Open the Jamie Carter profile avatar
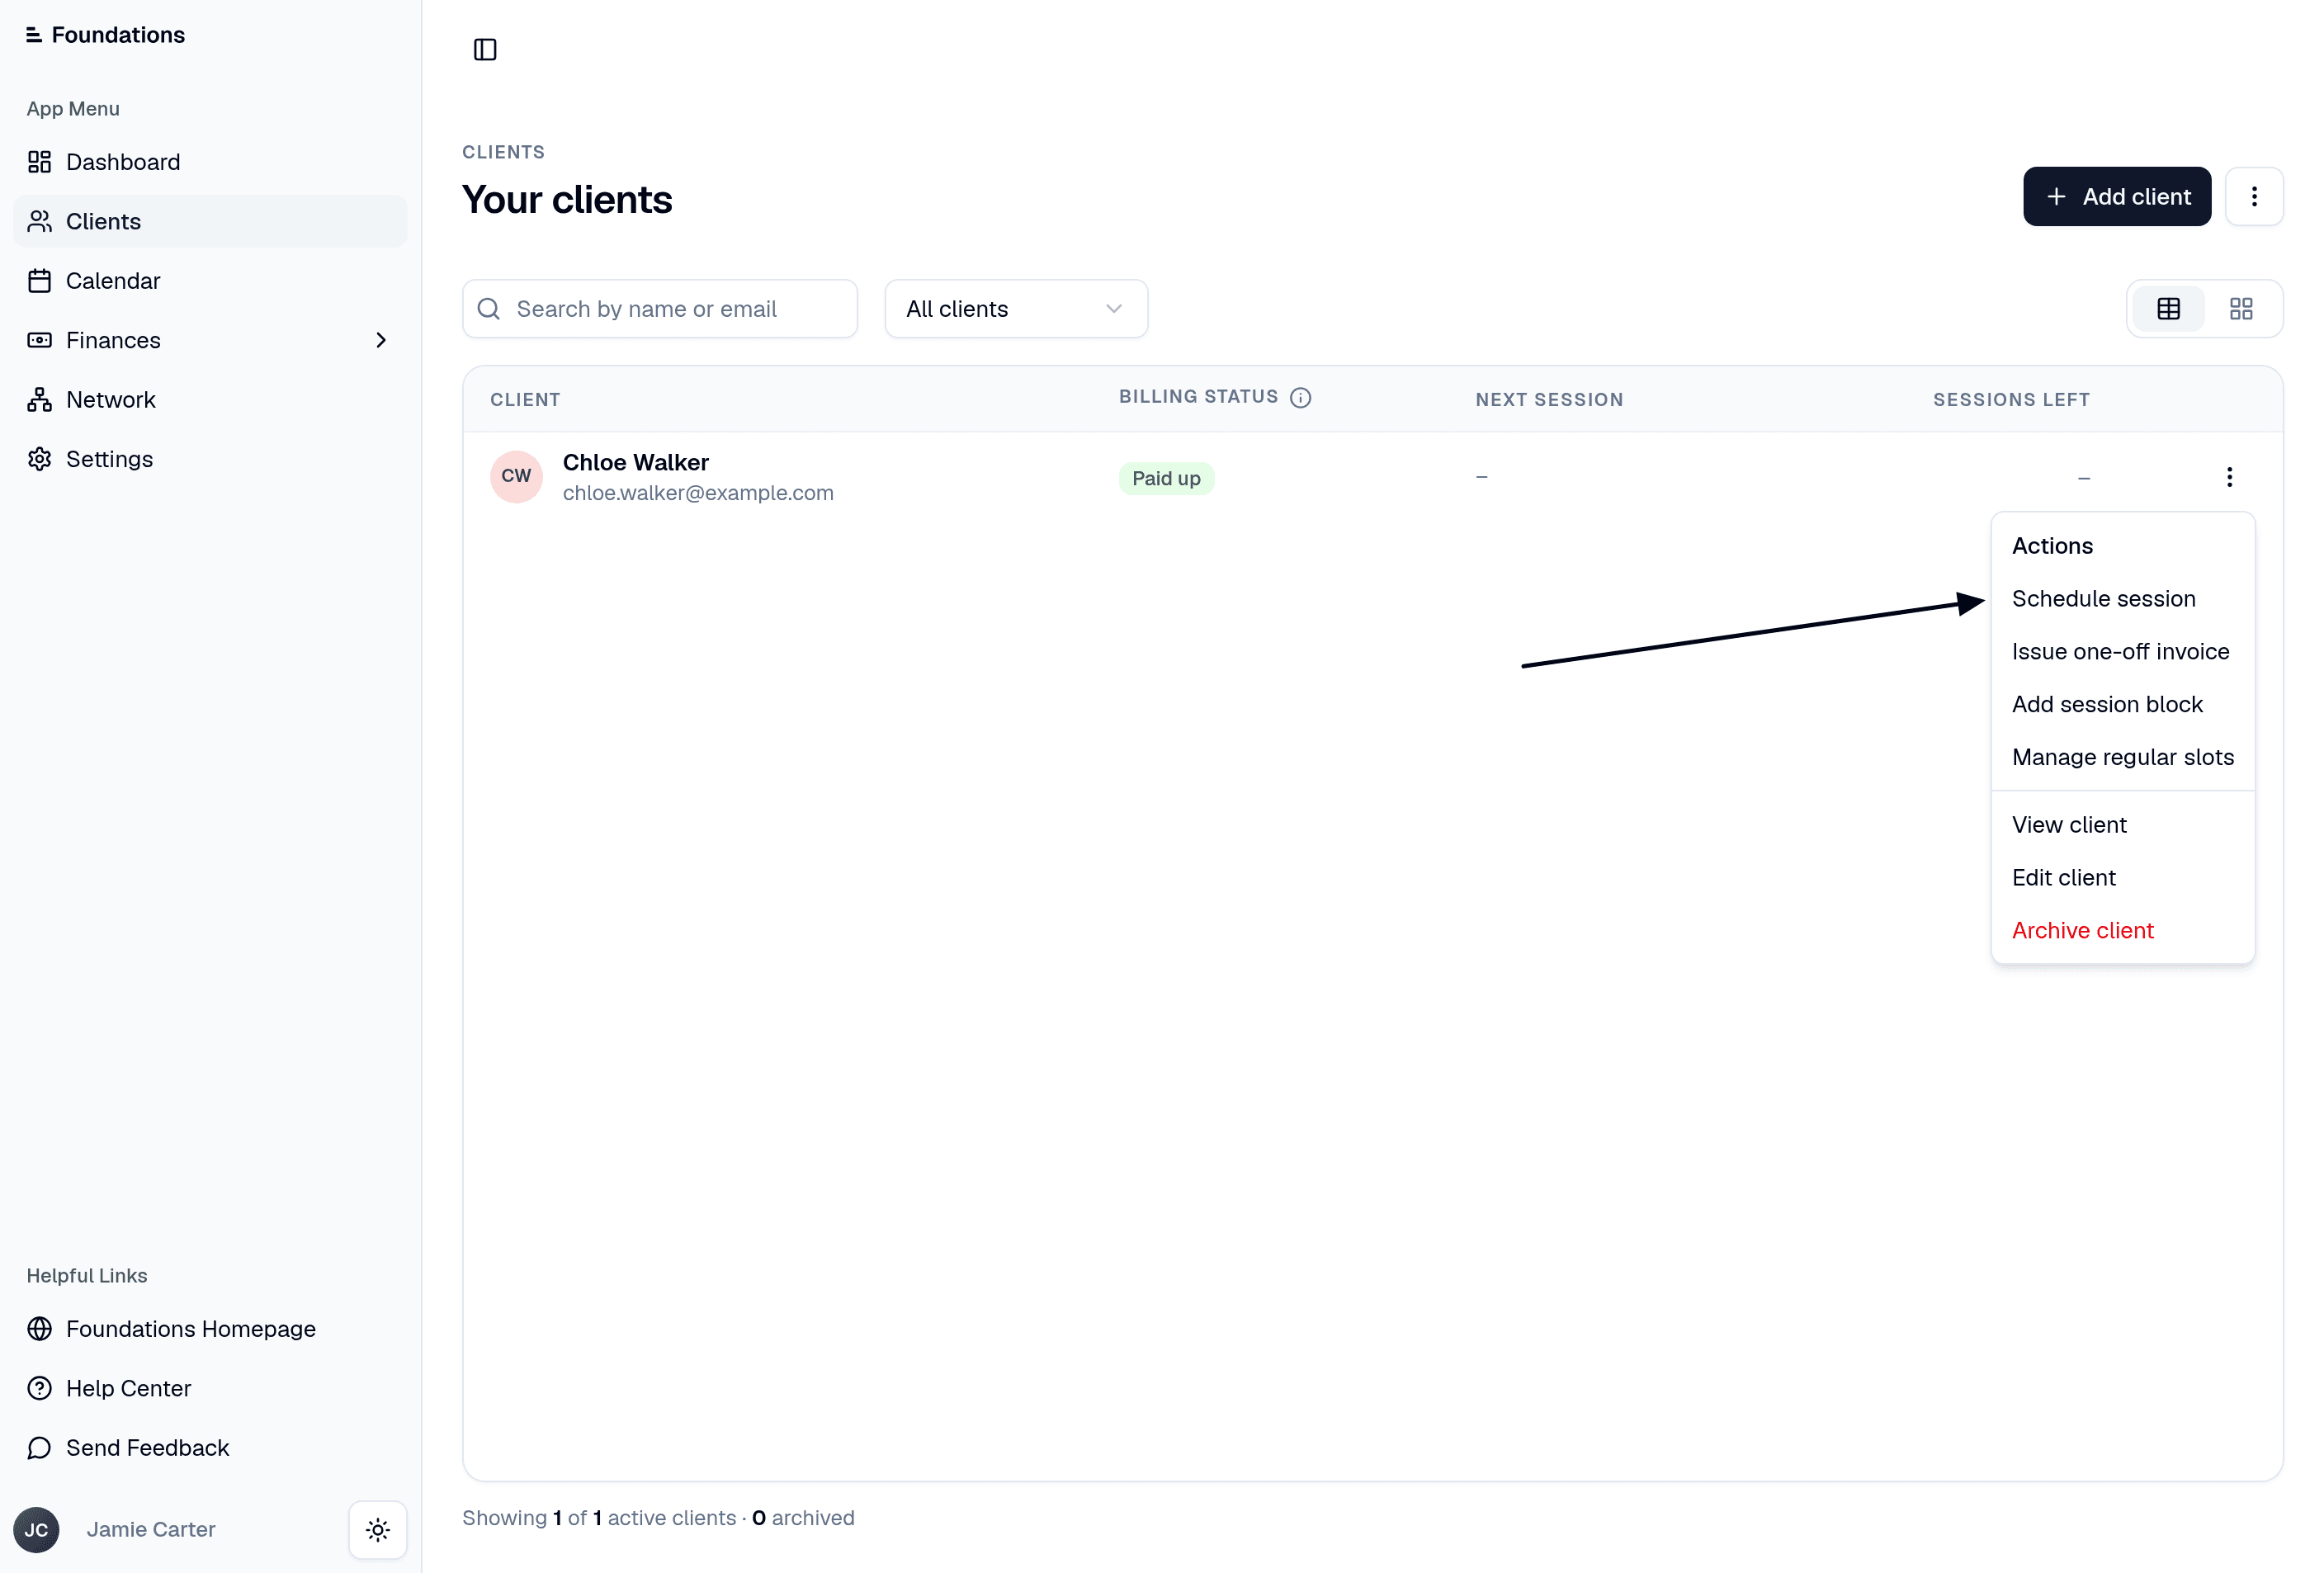Viewport: 2324px width, 1573px height. coord(37,1529)
